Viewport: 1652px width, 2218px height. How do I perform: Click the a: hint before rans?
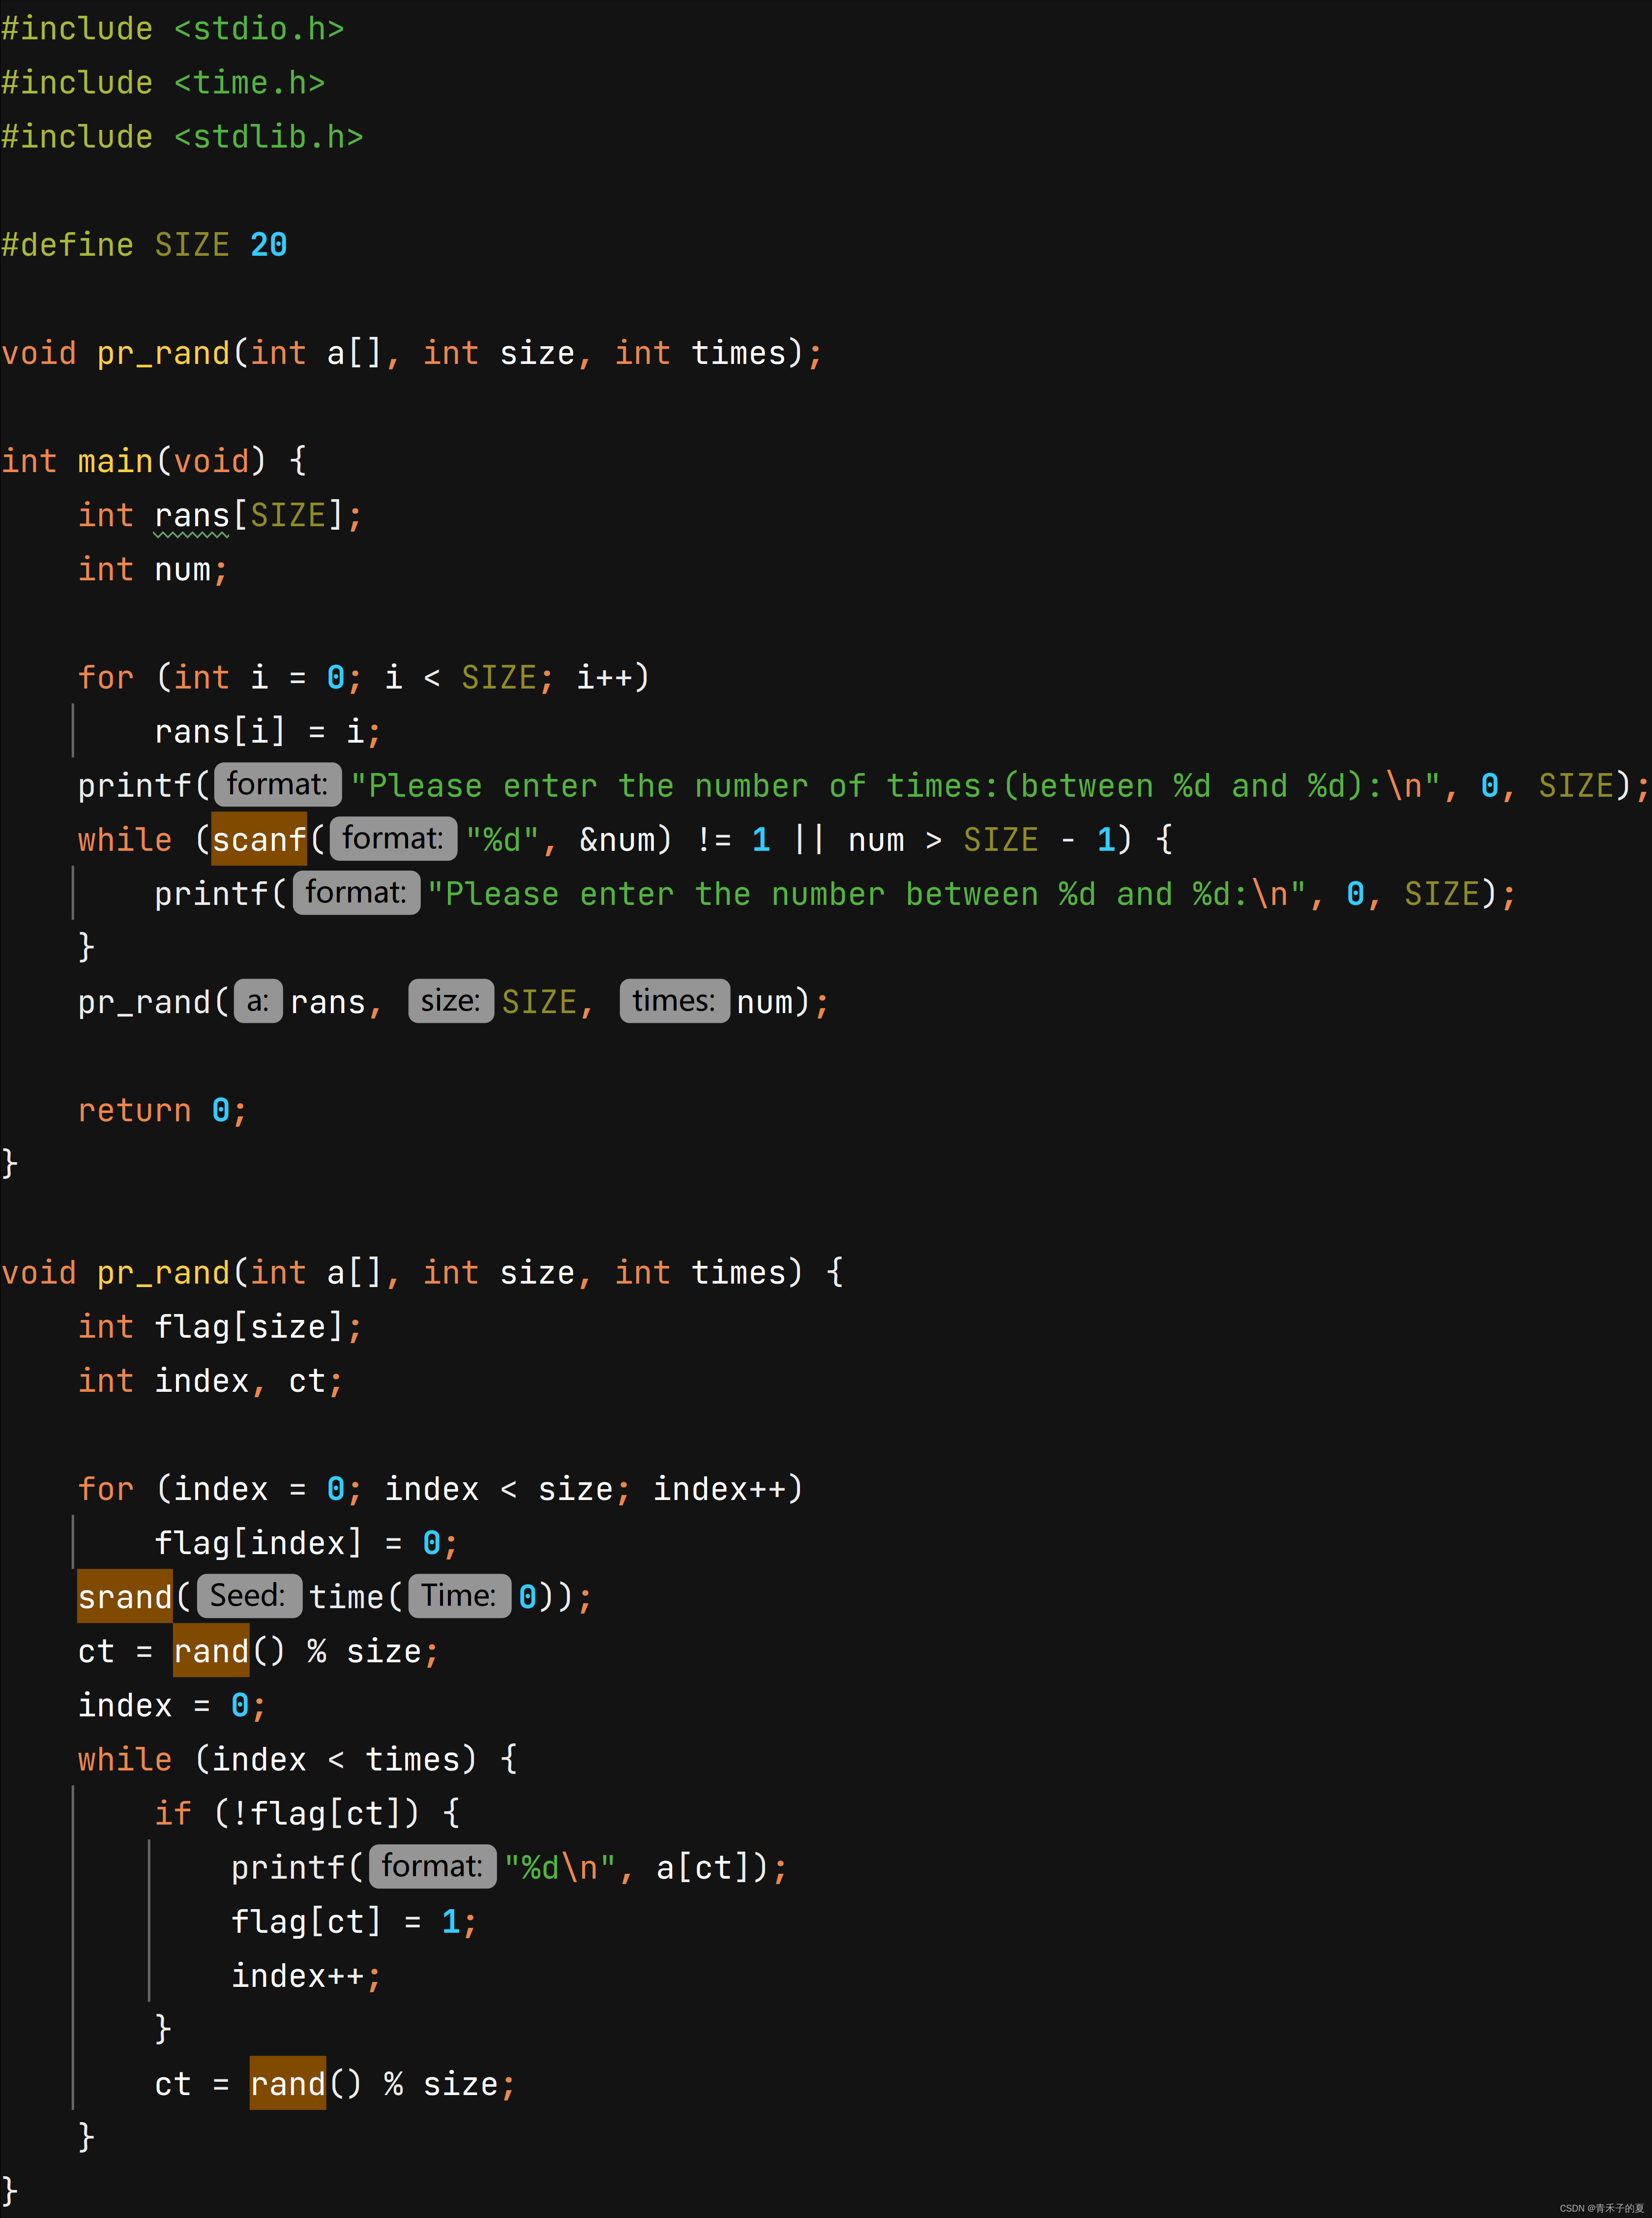[x=257, y=1001]
